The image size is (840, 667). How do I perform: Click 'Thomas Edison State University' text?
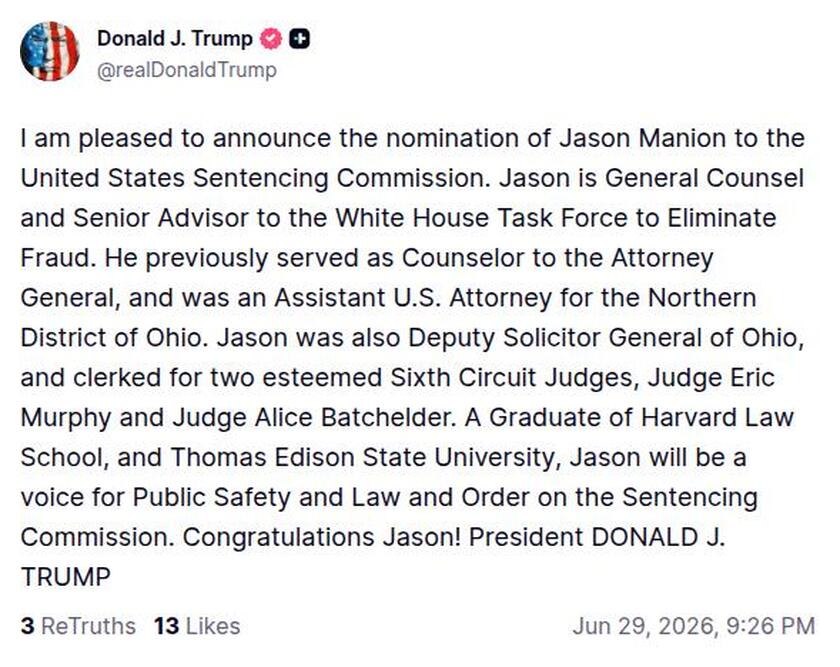366,458
